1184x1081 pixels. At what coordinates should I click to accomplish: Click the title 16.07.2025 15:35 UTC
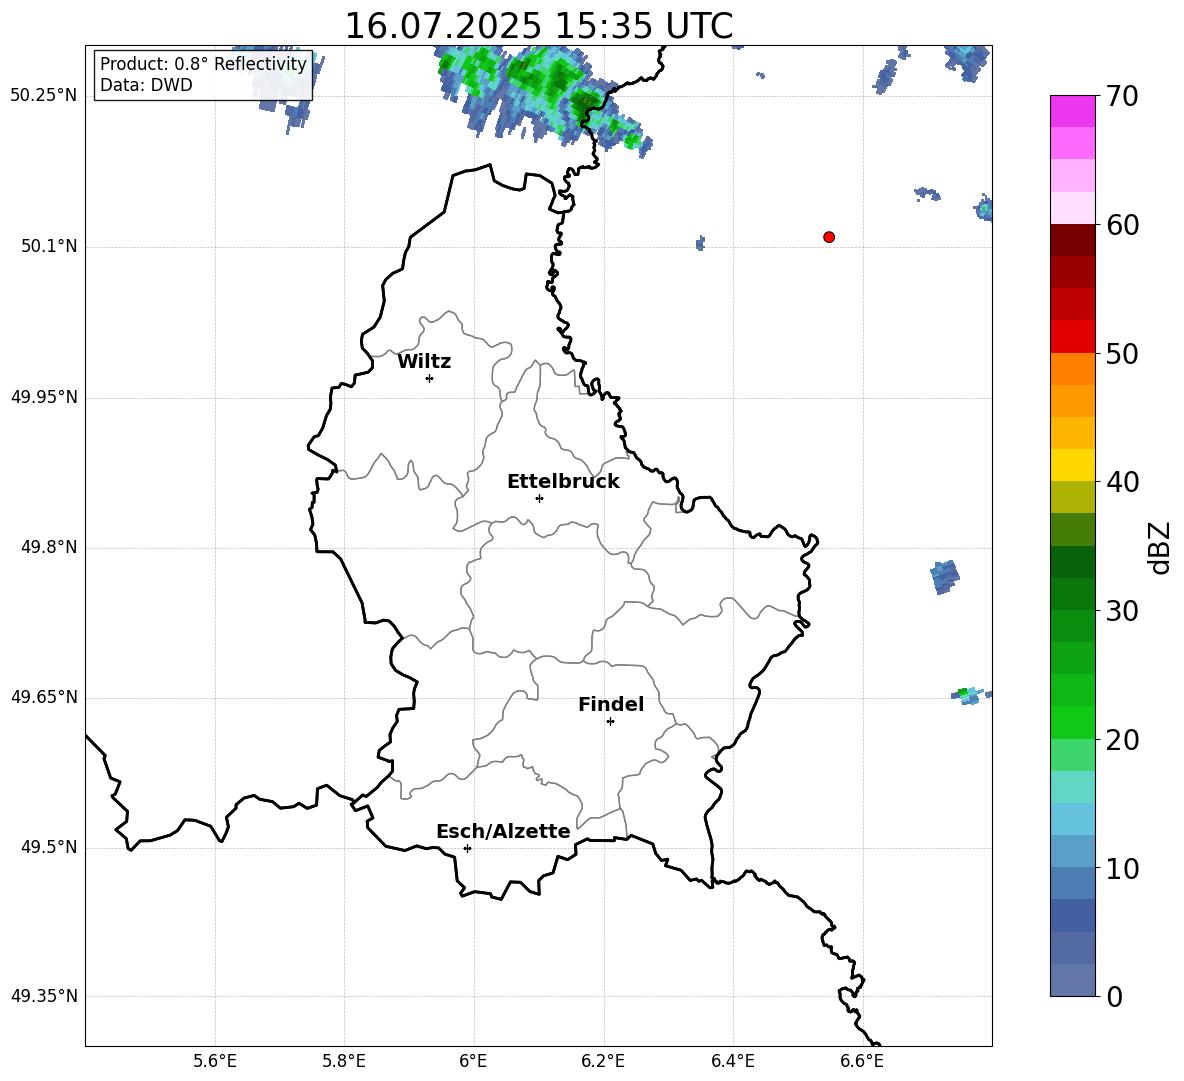coord(538,26)
